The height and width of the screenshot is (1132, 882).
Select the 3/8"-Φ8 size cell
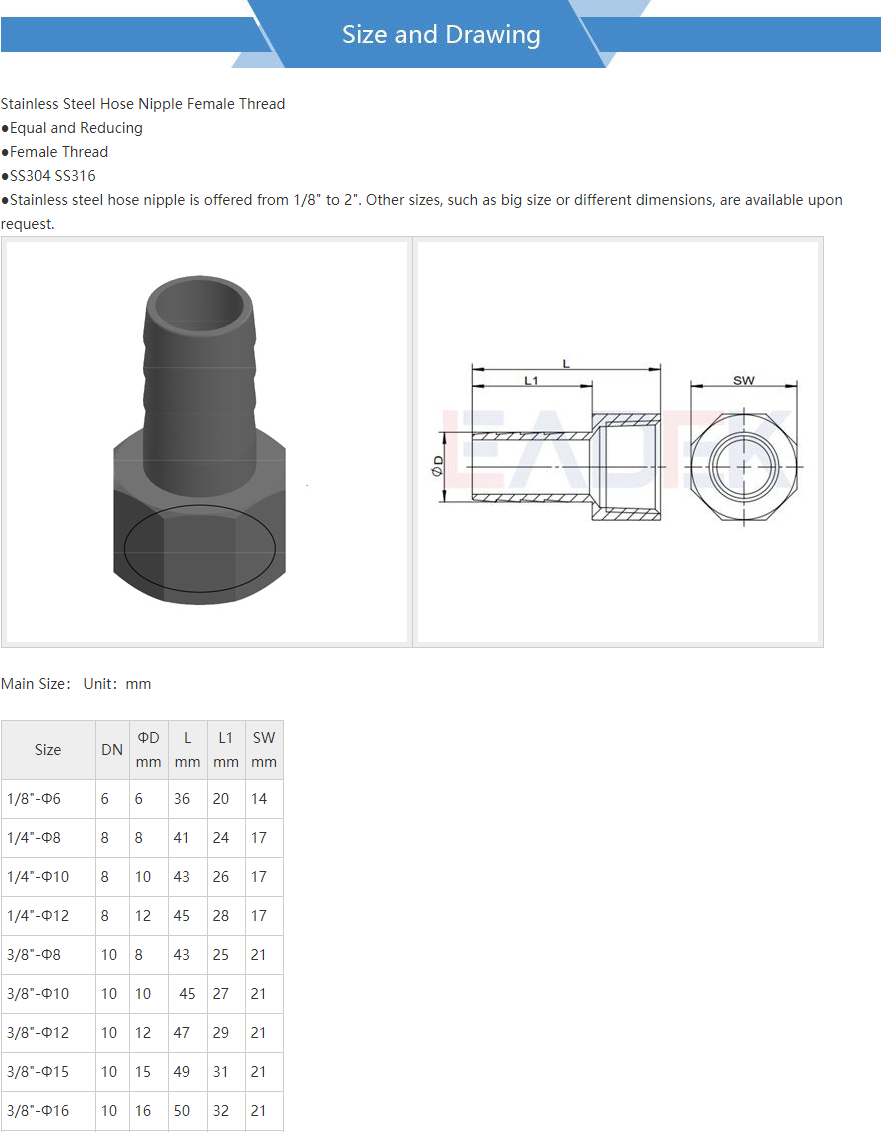click(48, 954)
